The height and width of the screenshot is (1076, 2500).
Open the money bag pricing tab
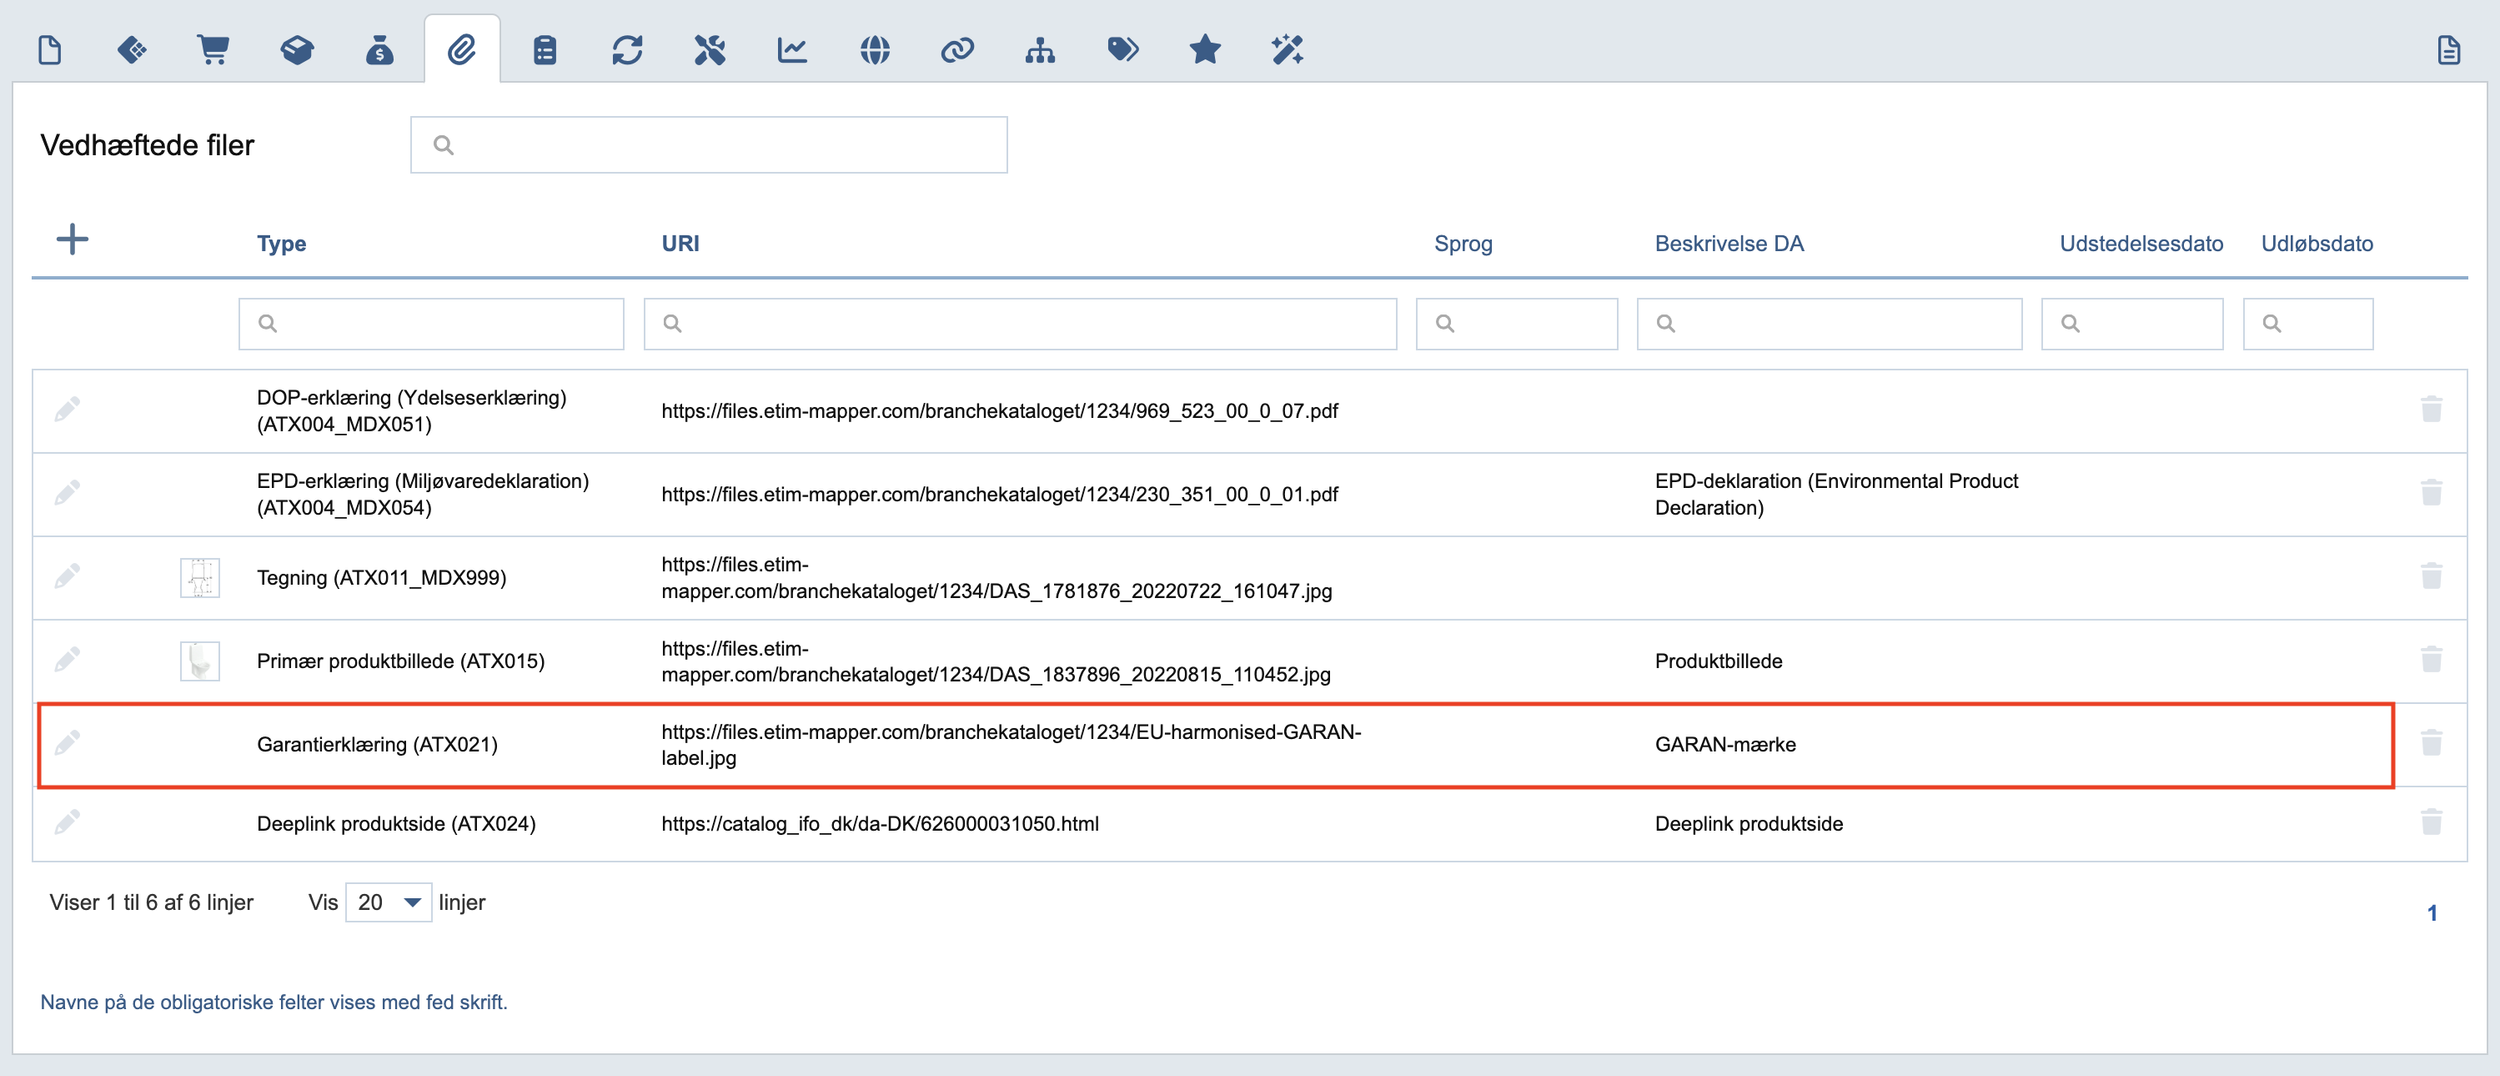379,49
